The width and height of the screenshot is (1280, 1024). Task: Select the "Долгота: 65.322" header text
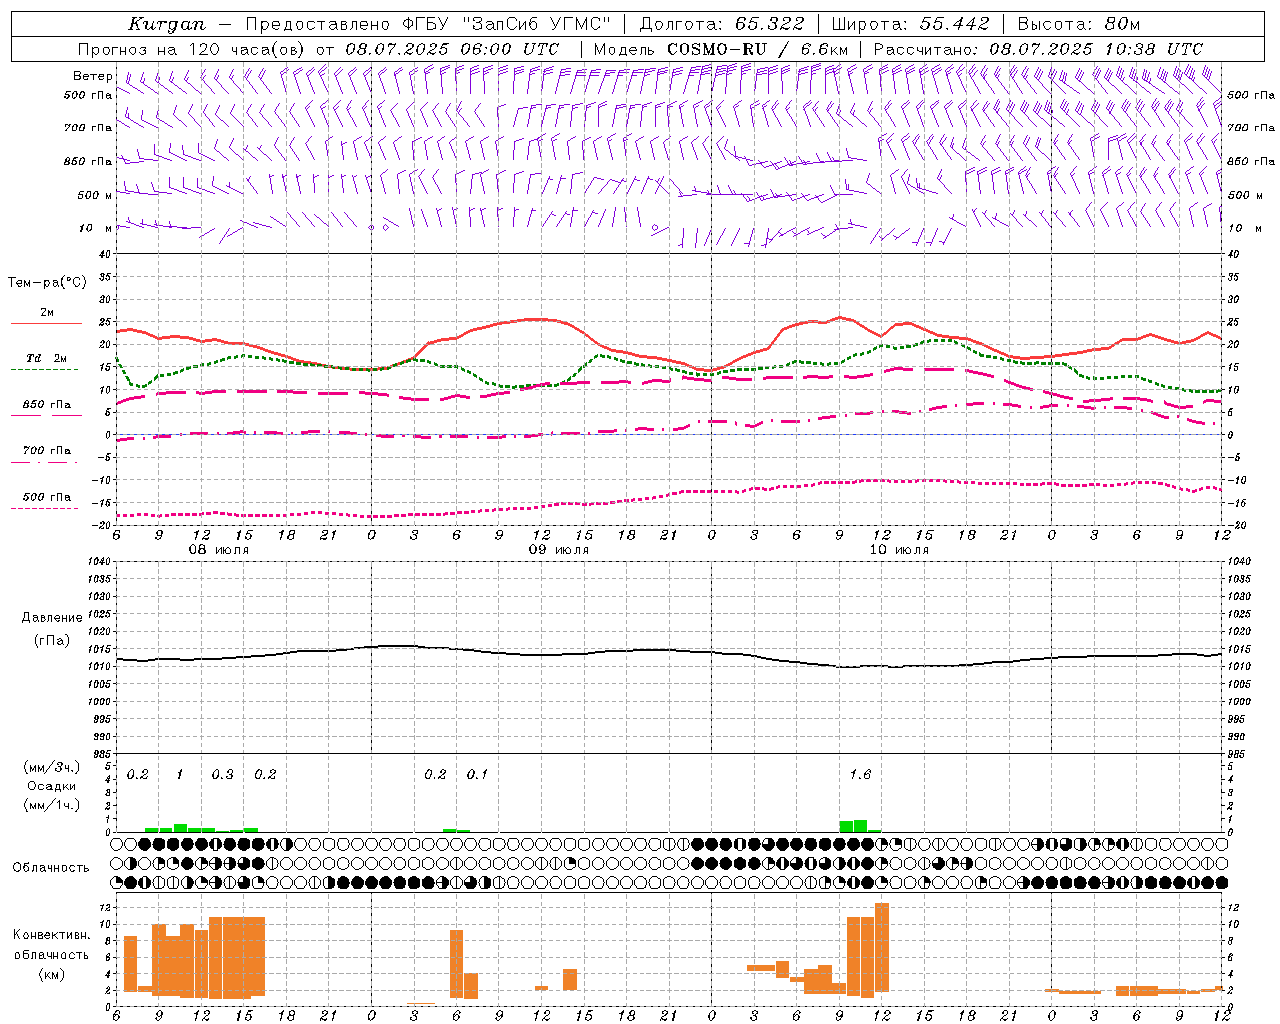point(722,24)
